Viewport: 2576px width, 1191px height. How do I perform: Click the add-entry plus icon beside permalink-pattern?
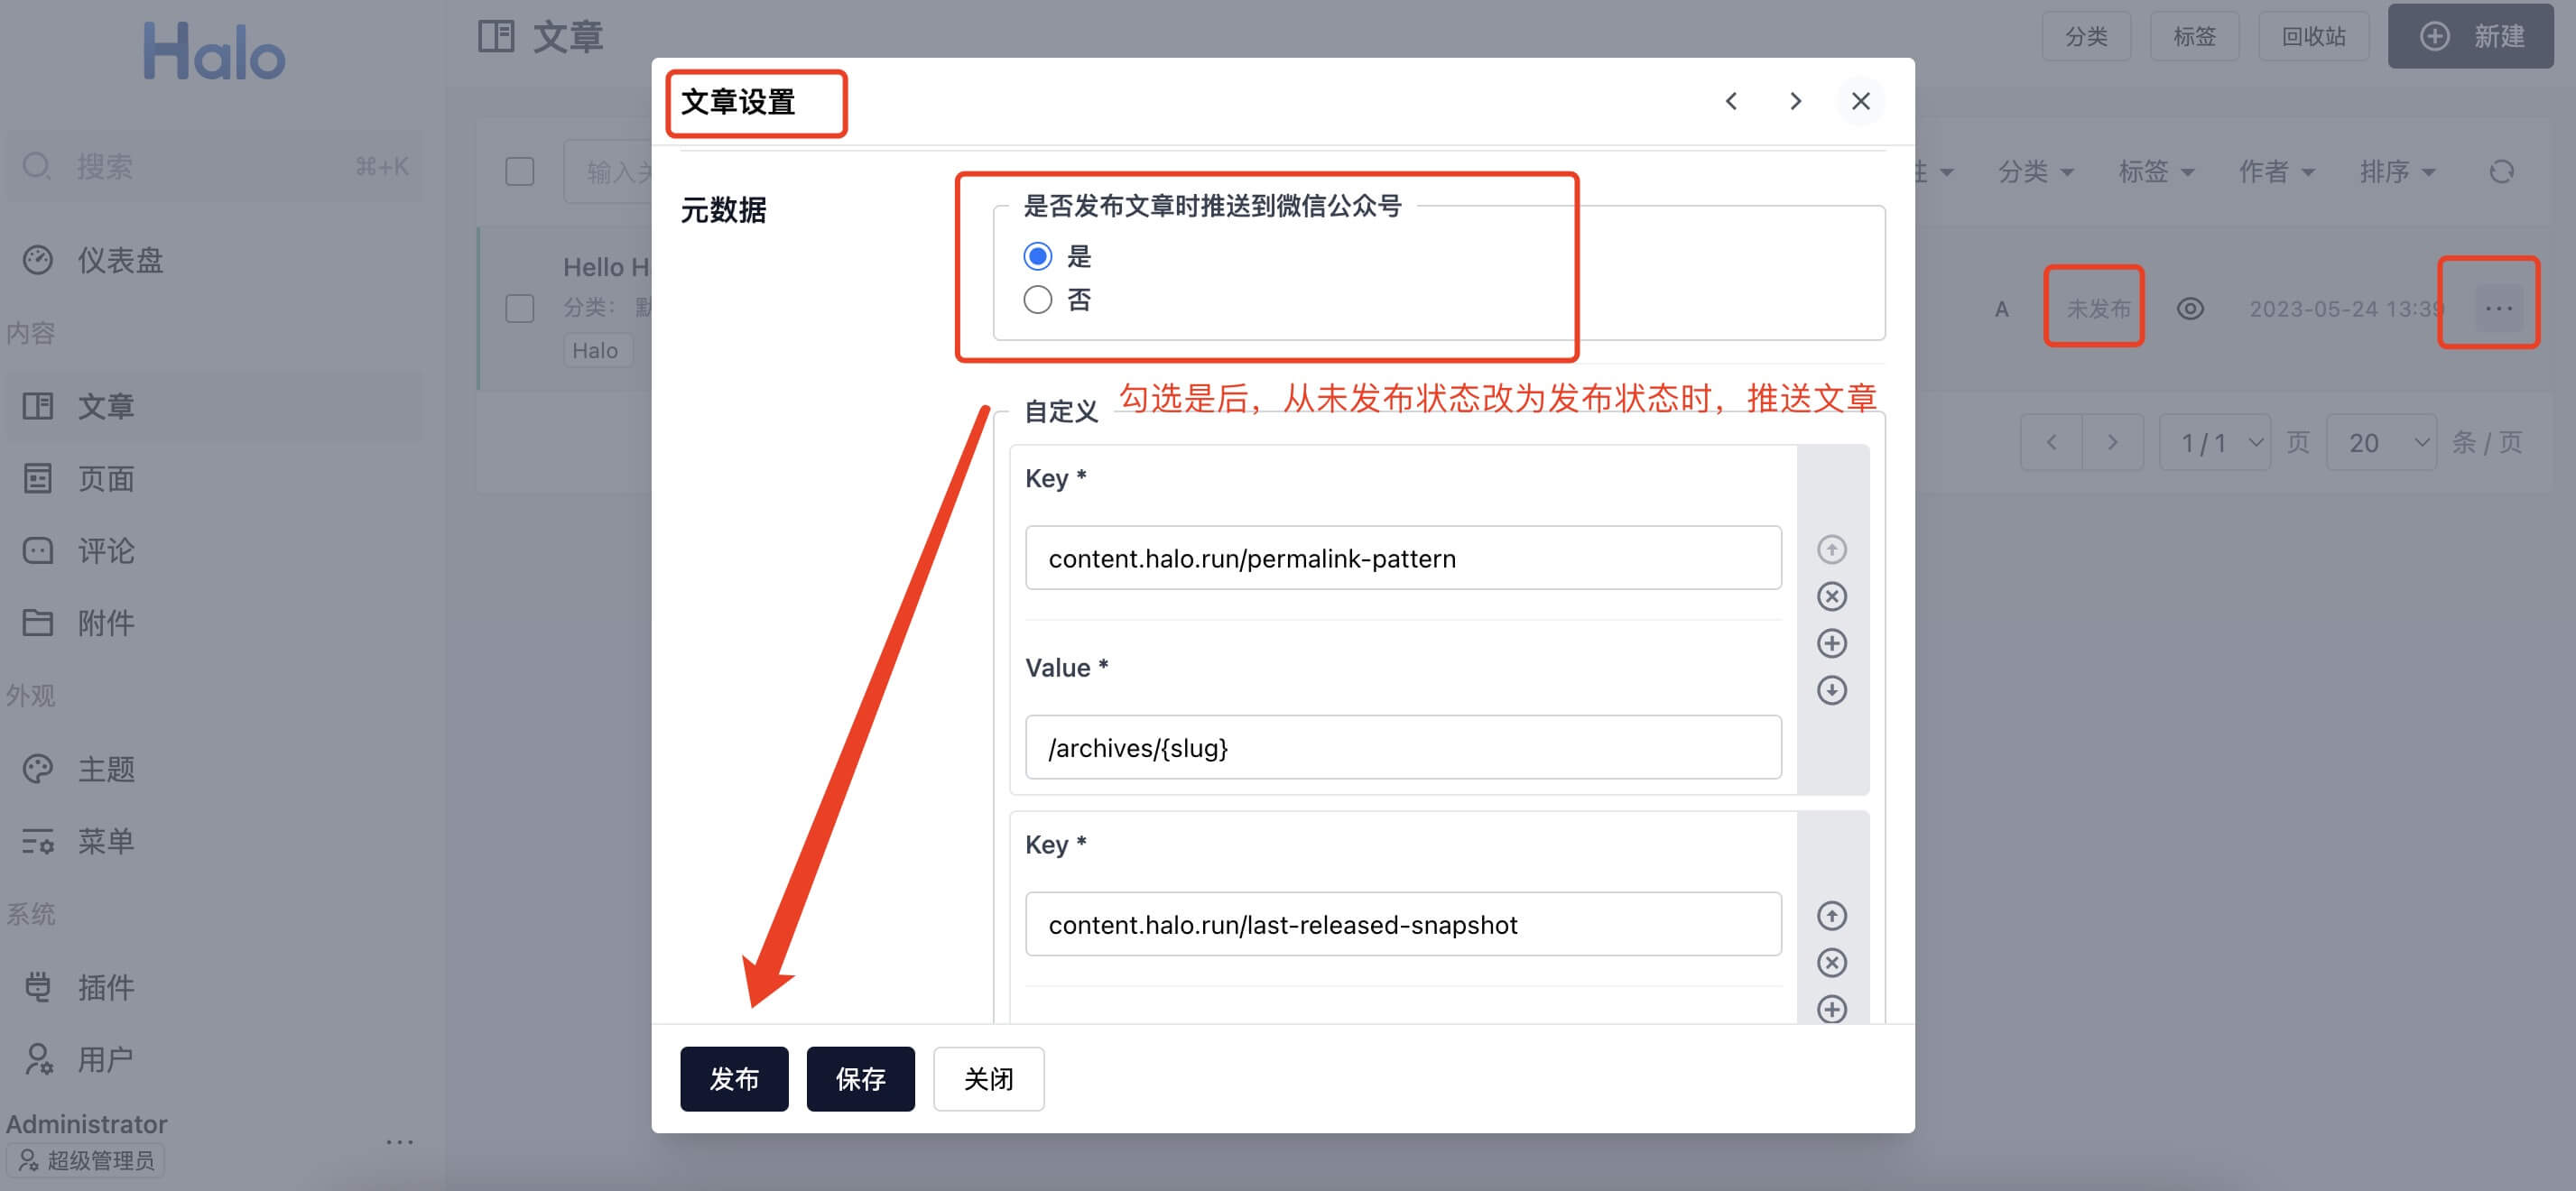1831,643
